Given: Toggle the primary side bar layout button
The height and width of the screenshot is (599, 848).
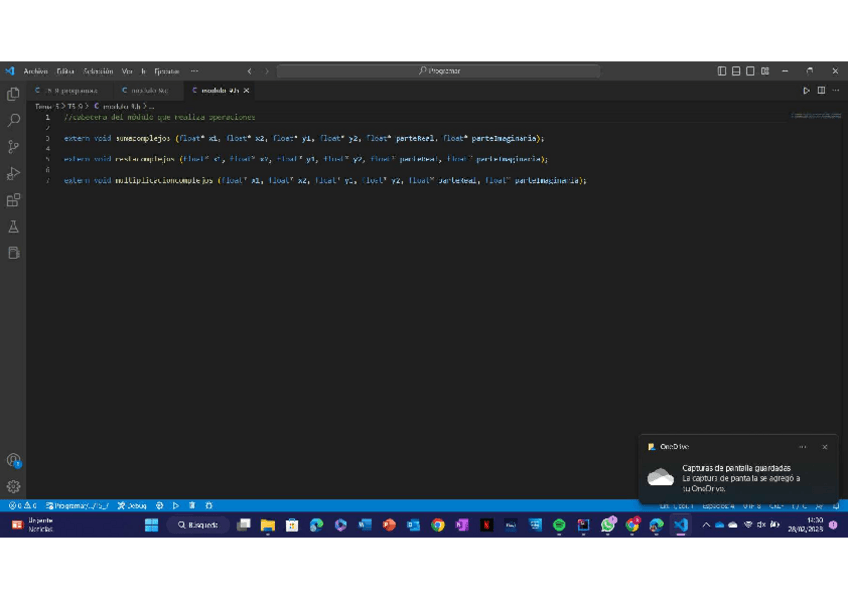Looking at the screenshot, I should click(722, 71).
